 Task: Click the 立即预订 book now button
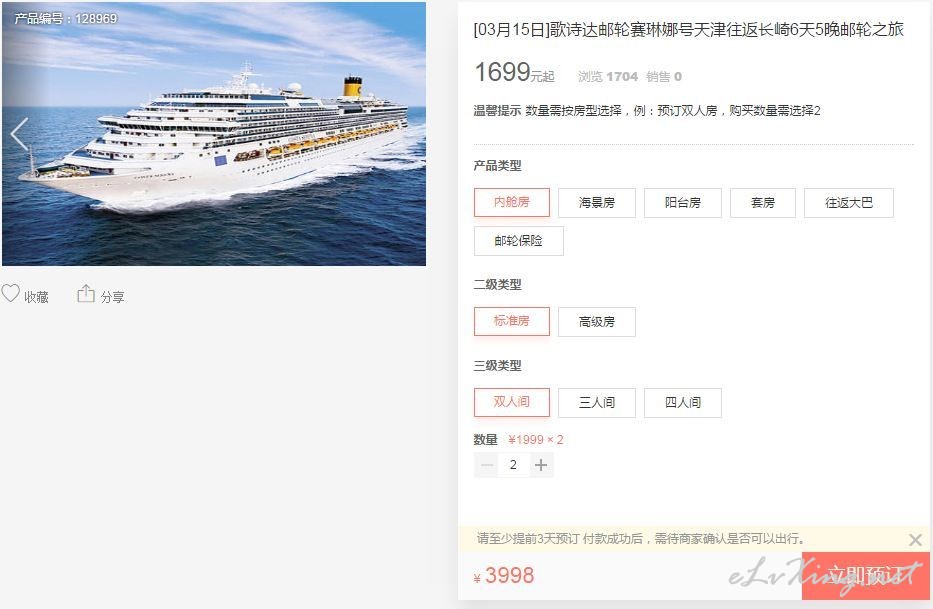tap(866, 576)
